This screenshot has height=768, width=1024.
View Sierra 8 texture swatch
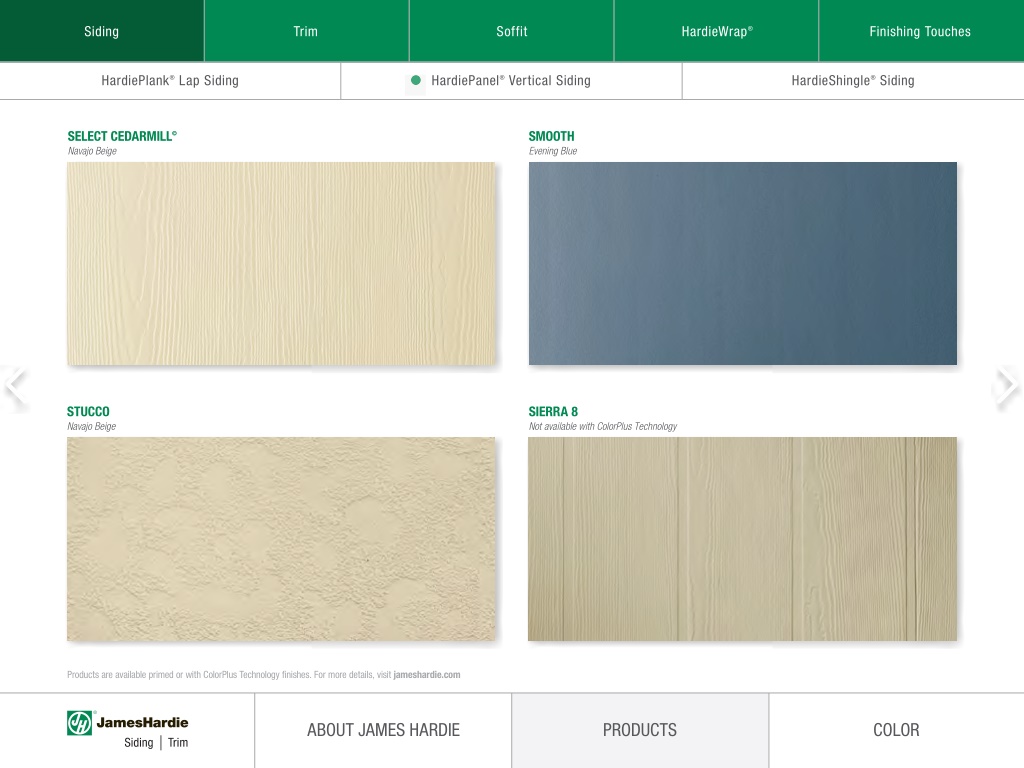[x=743, y=539]
